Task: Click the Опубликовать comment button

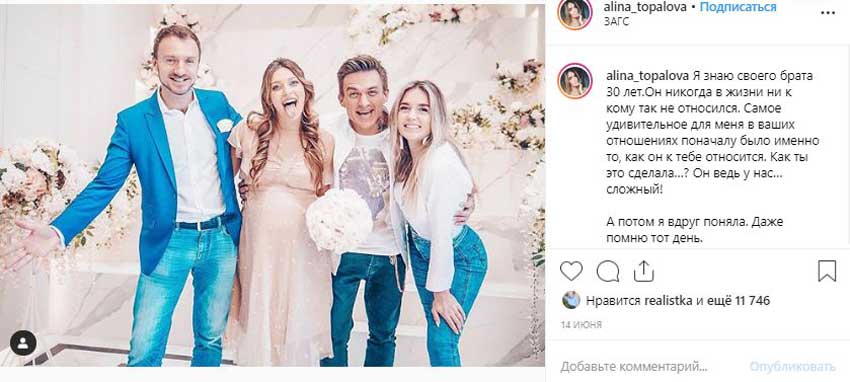Action: tap(792, 366)
